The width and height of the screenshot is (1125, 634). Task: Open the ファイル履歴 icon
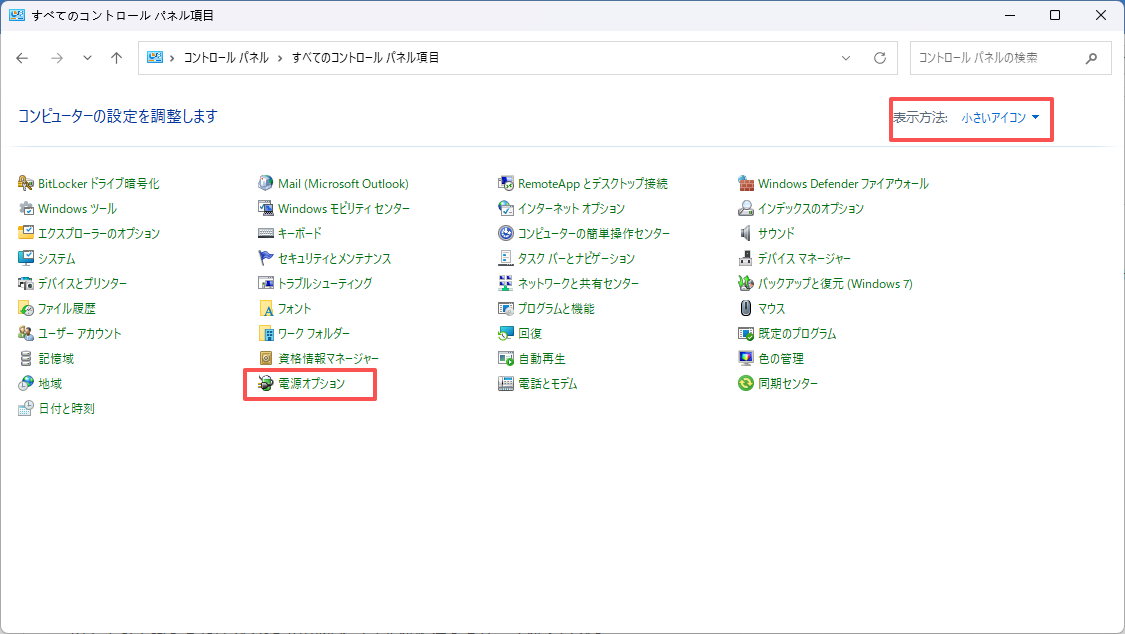(x=26, y=308)
